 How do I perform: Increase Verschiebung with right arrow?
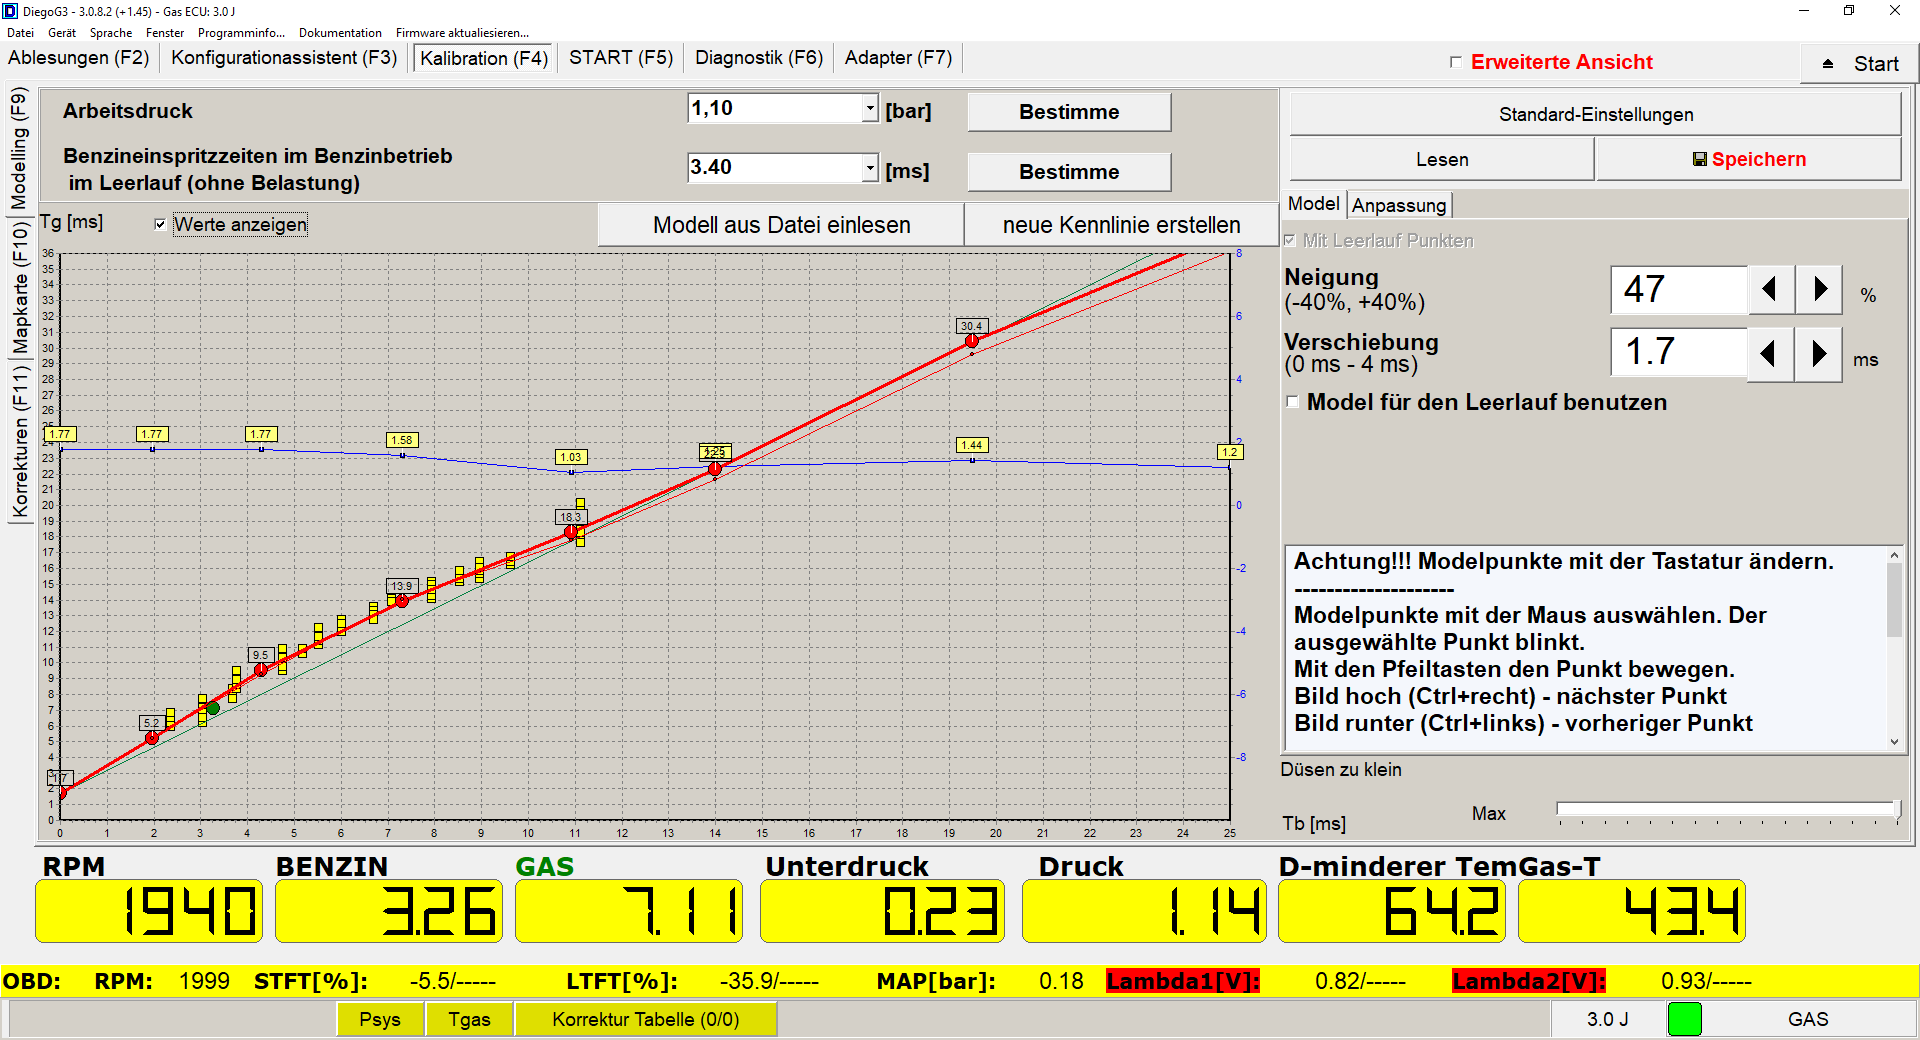[1819, 353]
